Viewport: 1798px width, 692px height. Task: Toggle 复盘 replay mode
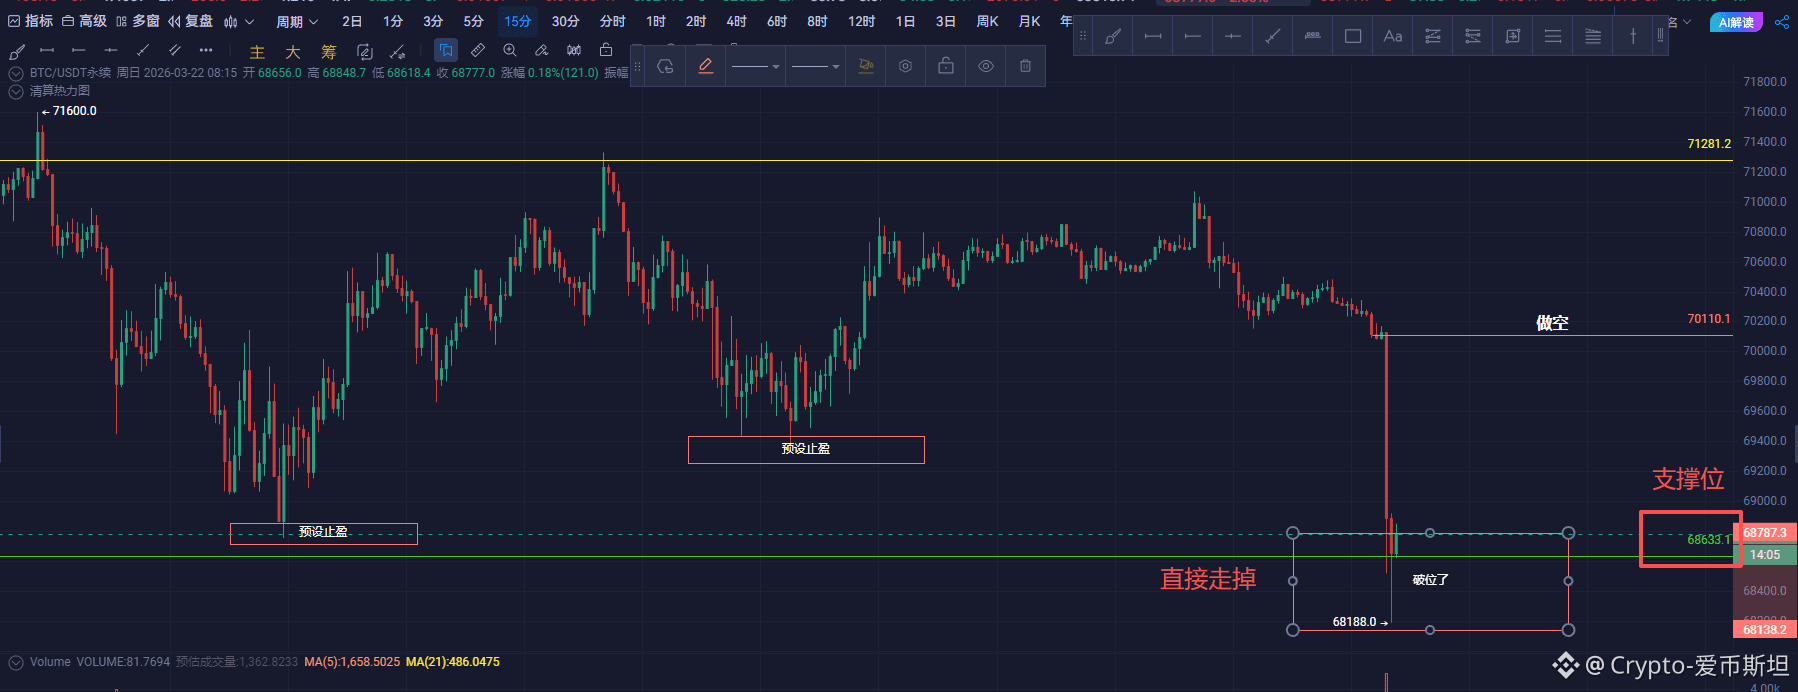click(190, 21)
